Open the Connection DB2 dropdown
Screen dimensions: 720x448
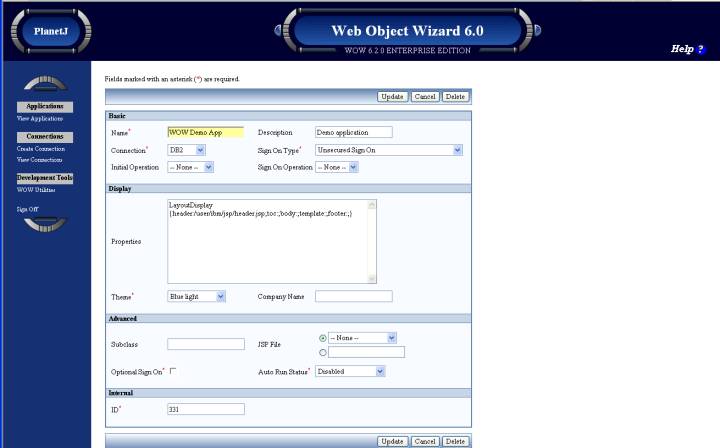click(x=186, y=150)
